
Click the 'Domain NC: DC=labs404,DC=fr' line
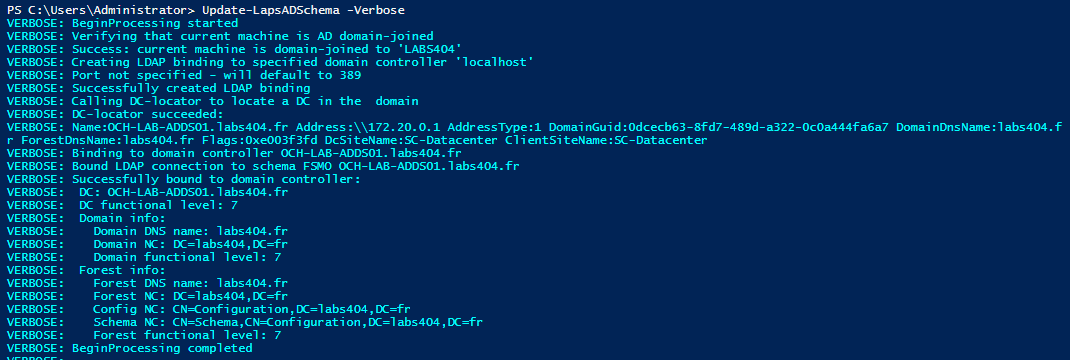point(147,244)
